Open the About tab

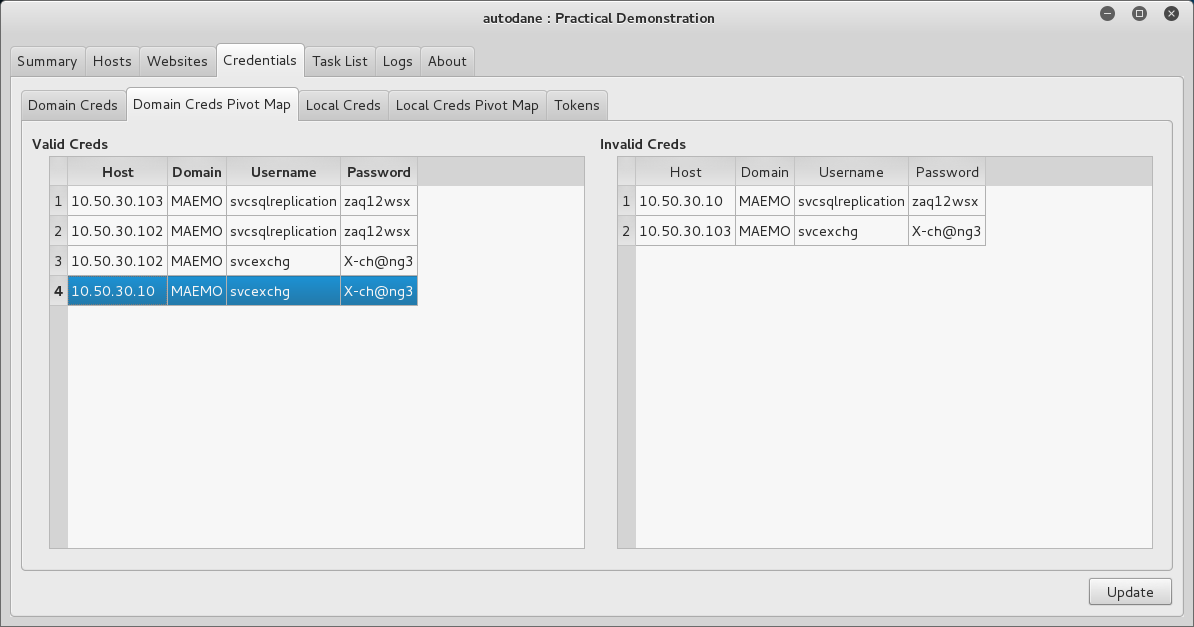pos(447,61)
